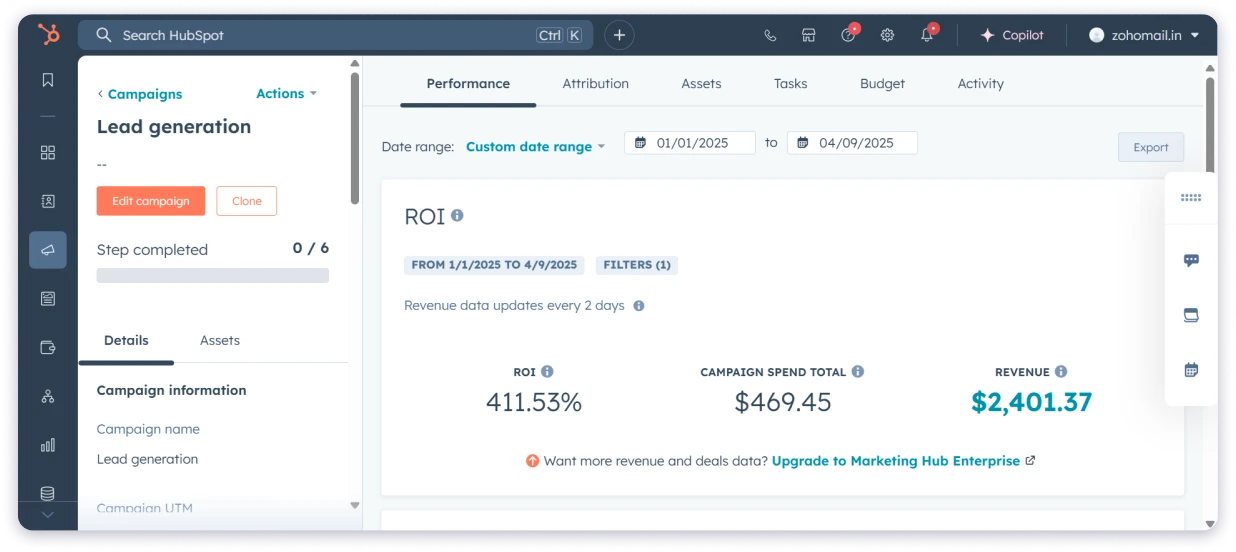
Task: Open the keypad grid icon in right panel
Action: [x=1191, y=198]
